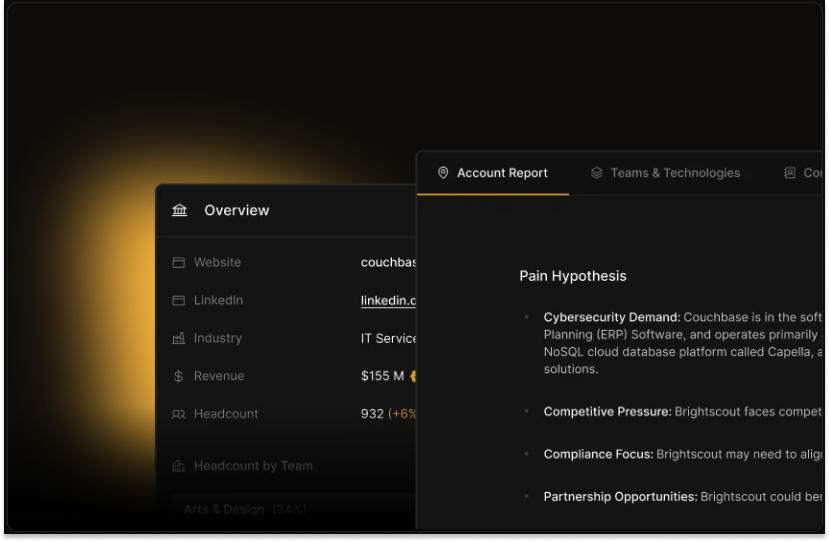Click the IT Service industry value
The image size is (829, 542).
(x=389, y=338)
